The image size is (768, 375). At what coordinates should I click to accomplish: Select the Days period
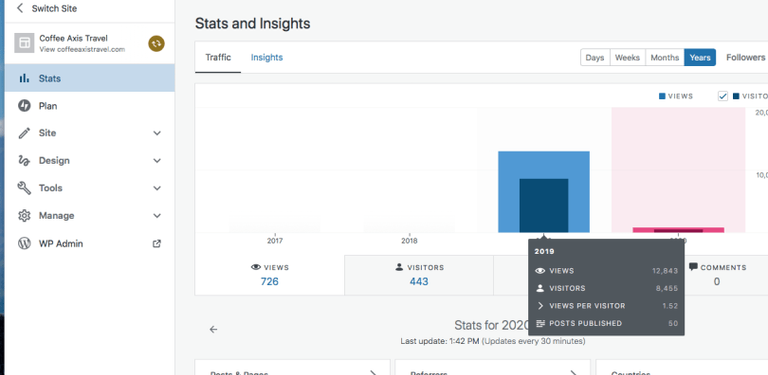[595, 57]
